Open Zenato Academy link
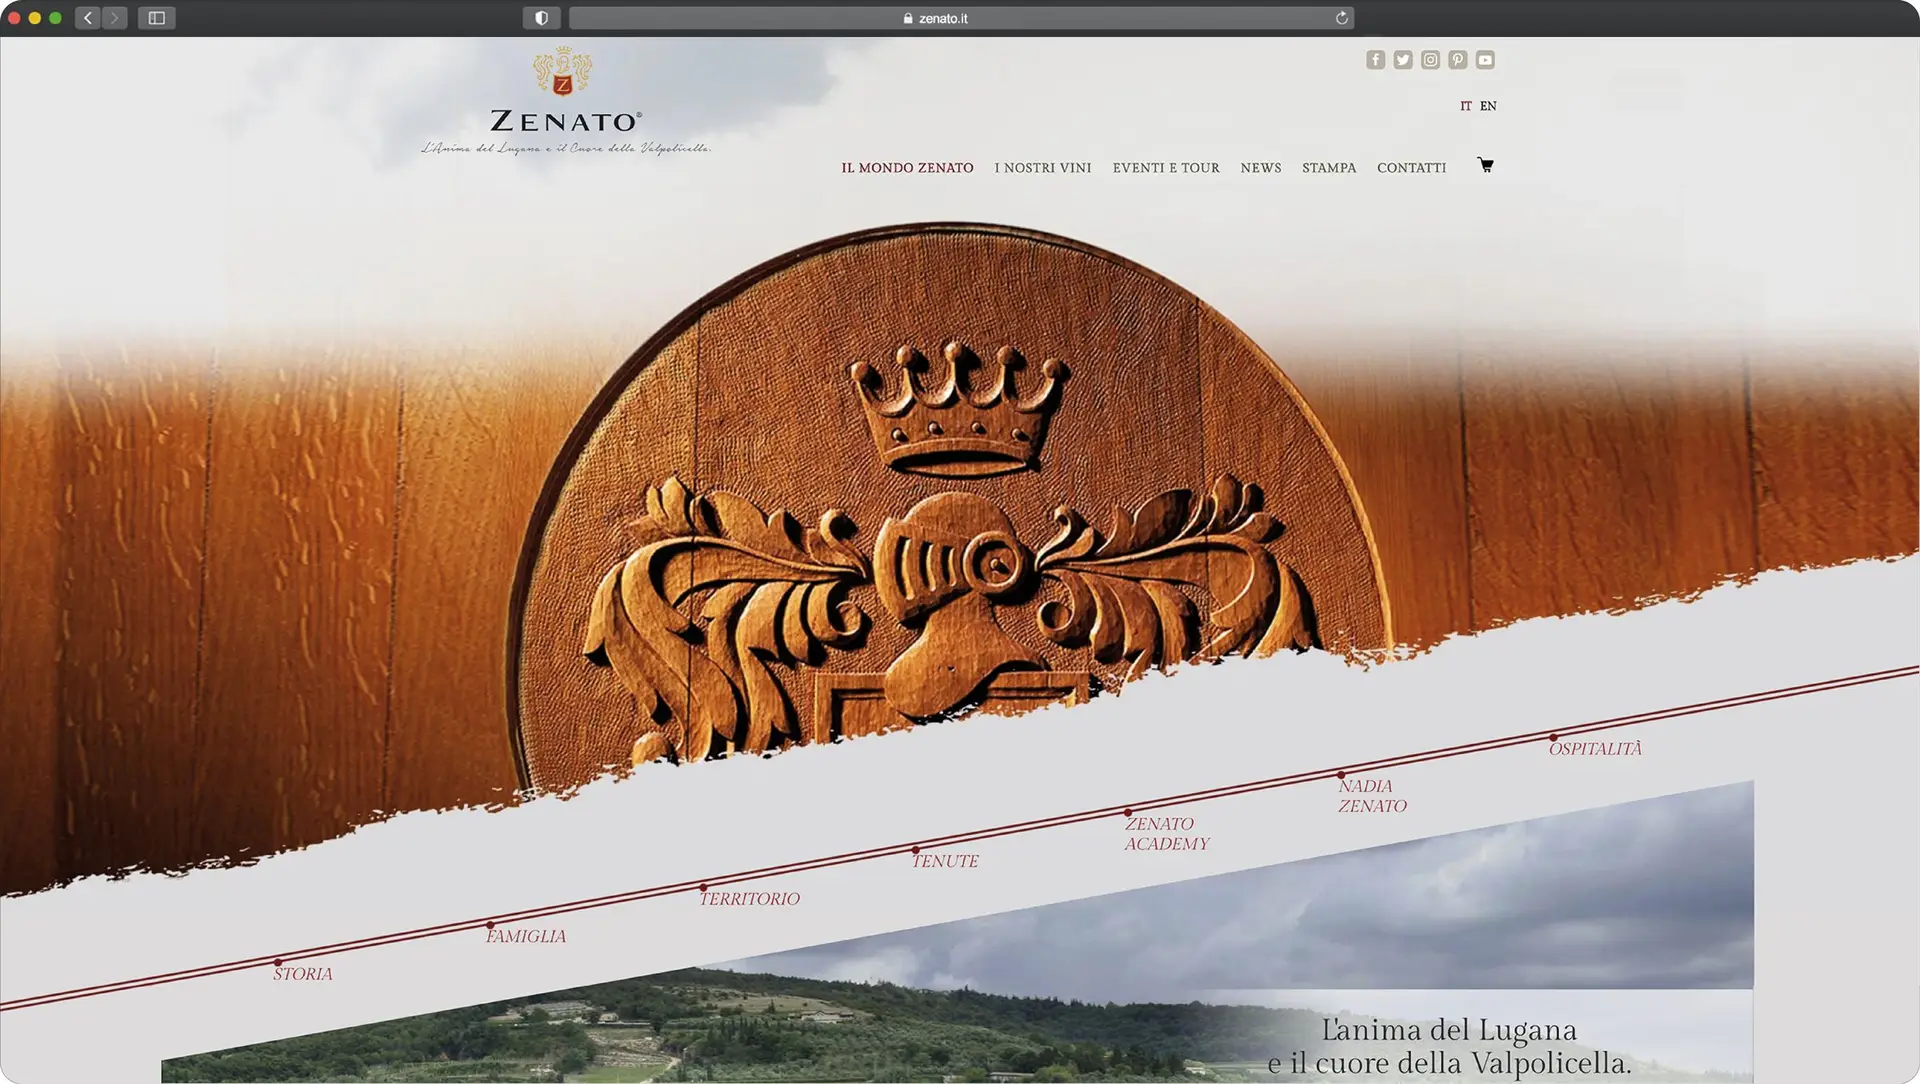The width and height of the screenshot is (1920, 1084). (x=1167, y=834)
